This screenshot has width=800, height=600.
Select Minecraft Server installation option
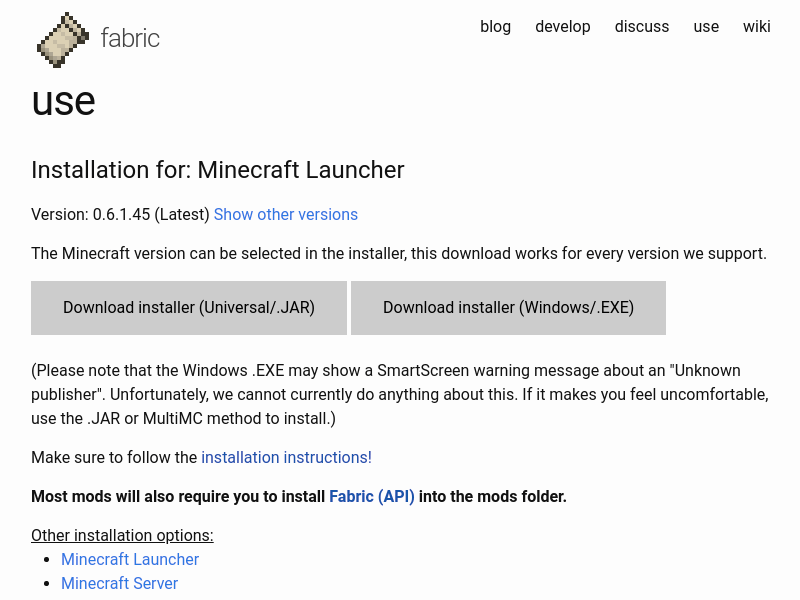pos(119,583)
